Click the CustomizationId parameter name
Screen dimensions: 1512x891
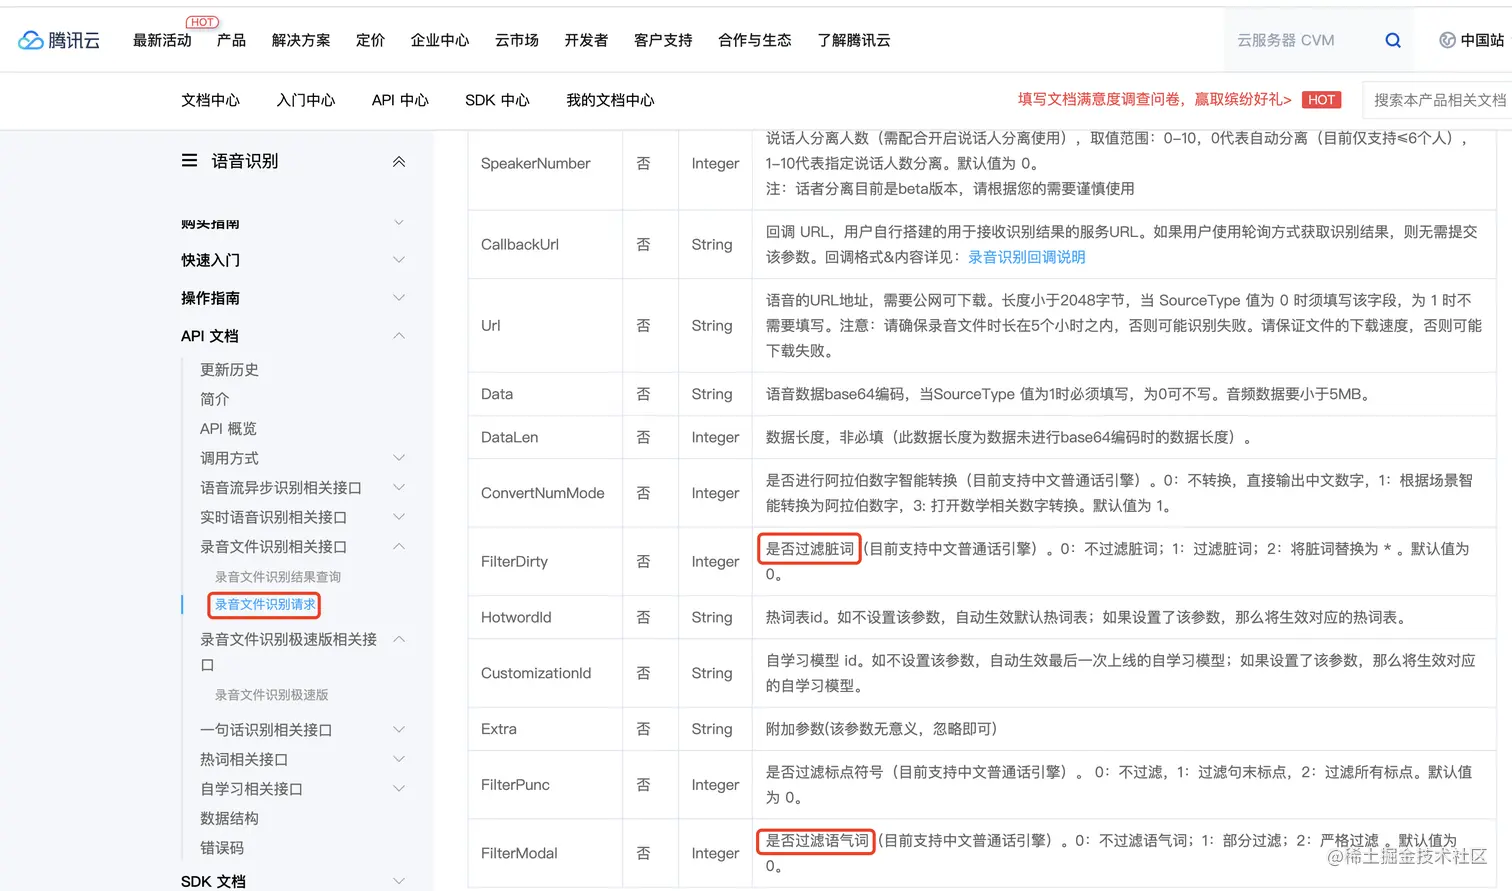[536, 673]
